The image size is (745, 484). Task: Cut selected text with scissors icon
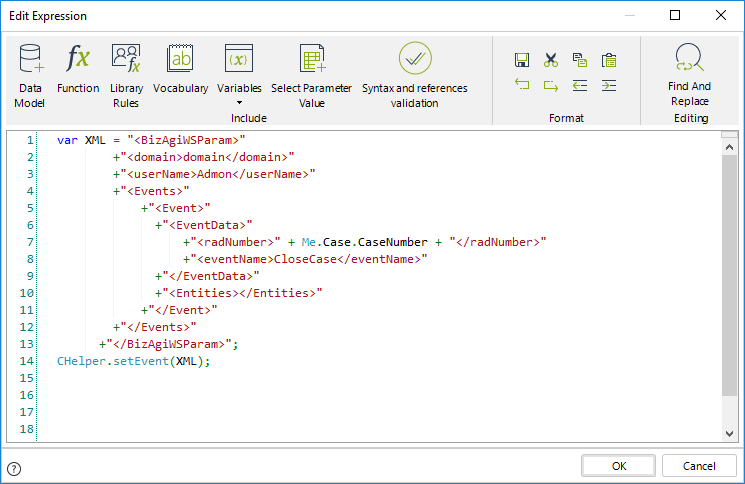[x=551, y=60]
